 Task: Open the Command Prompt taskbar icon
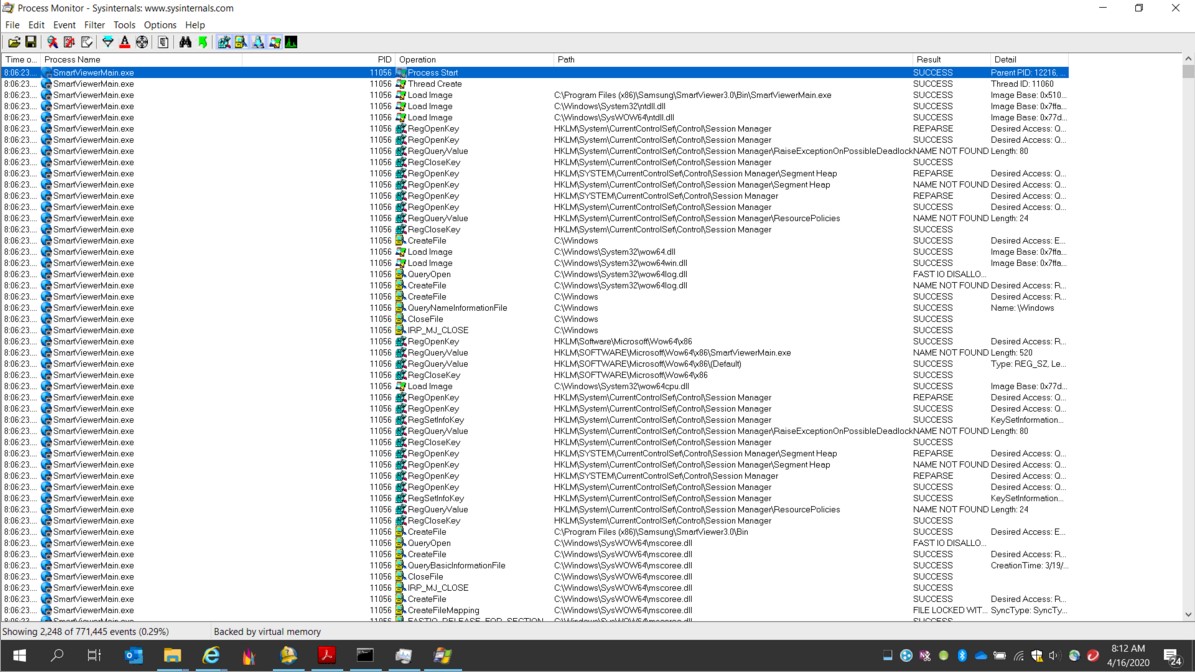(x=366, y=655)
